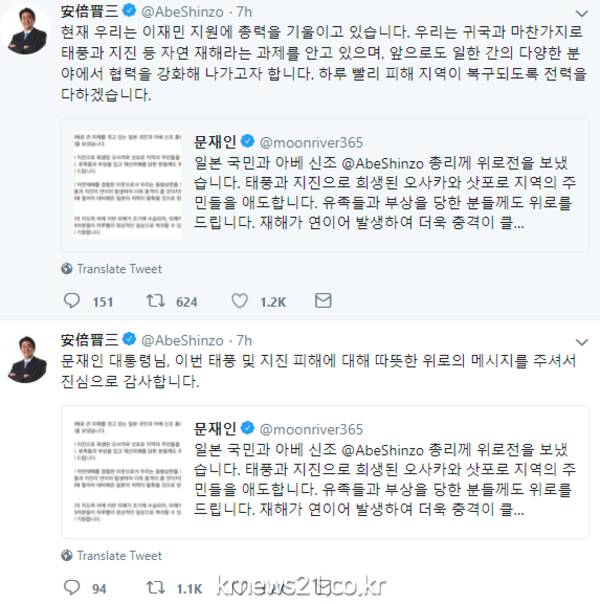Open @moonriver365 handle in first quoted tweet

[x=311, y=143]
